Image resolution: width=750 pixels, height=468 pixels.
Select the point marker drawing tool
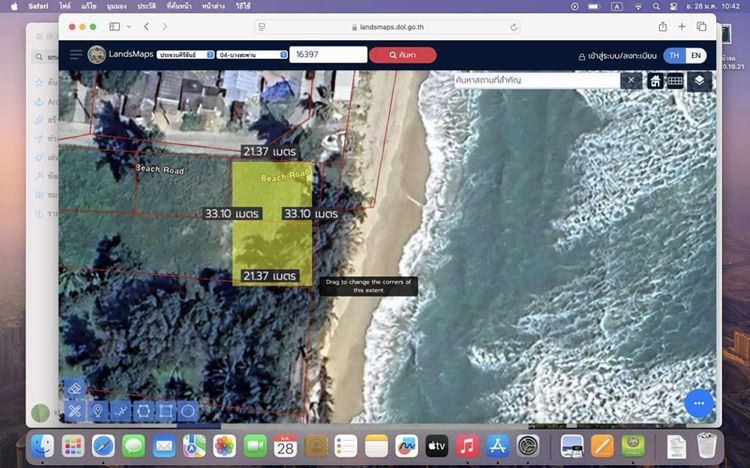98,410
